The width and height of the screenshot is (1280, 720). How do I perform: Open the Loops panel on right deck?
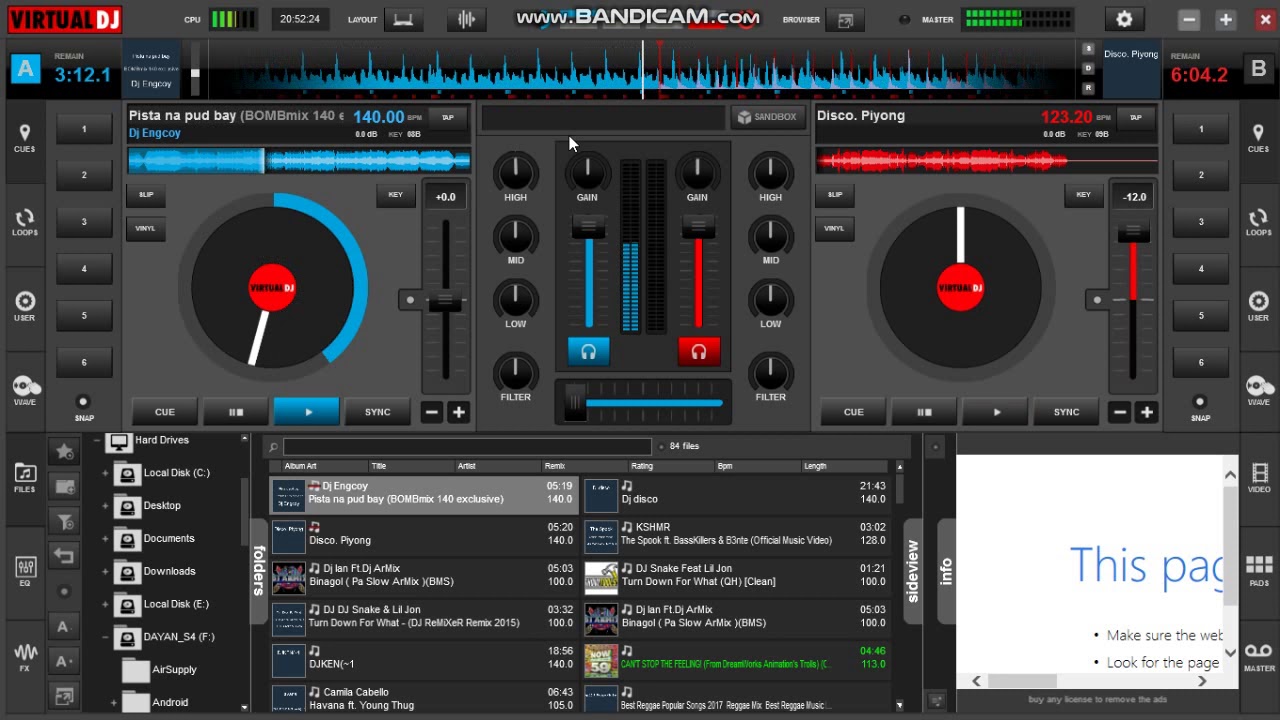1257,222
